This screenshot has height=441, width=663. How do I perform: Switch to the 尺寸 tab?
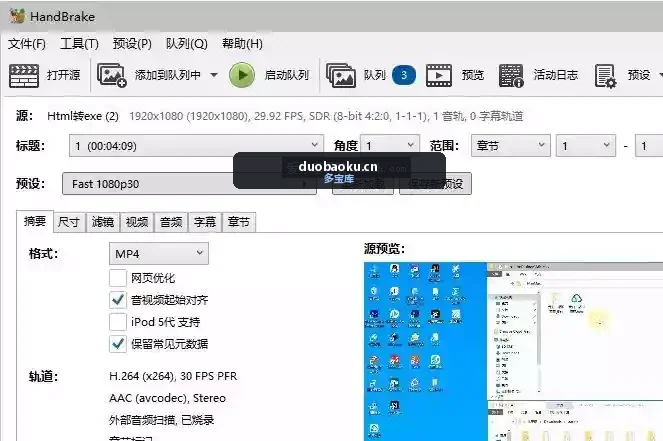coord(69,222)
